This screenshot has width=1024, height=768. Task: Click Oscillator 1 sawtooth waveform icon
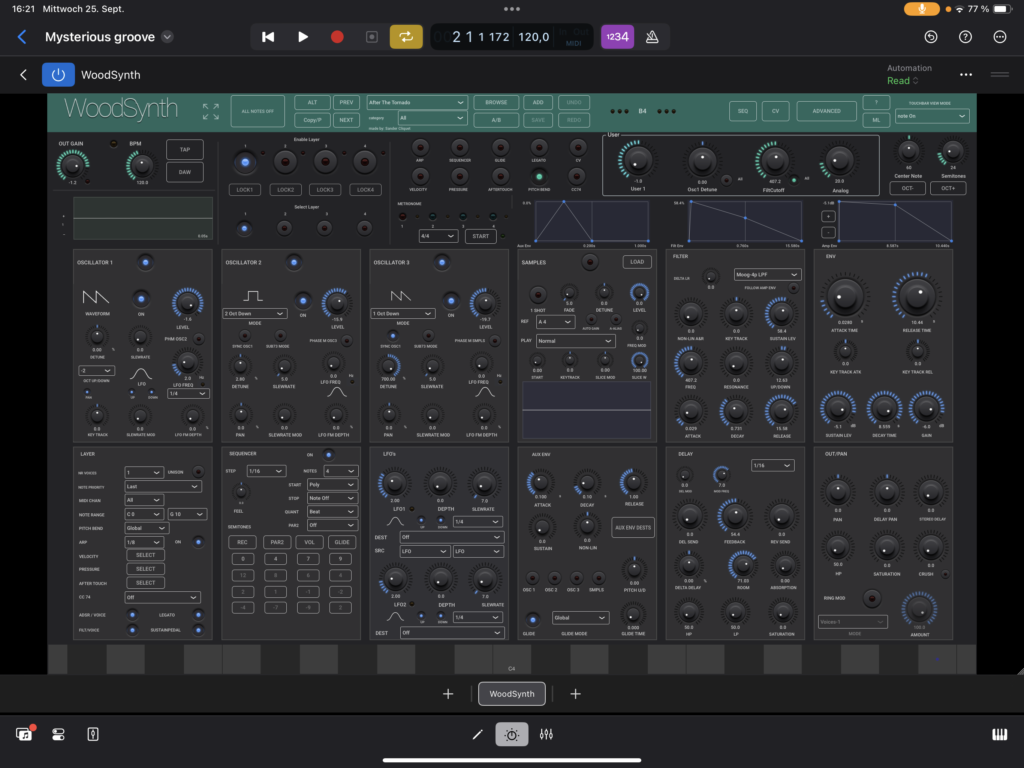(95, 297)
